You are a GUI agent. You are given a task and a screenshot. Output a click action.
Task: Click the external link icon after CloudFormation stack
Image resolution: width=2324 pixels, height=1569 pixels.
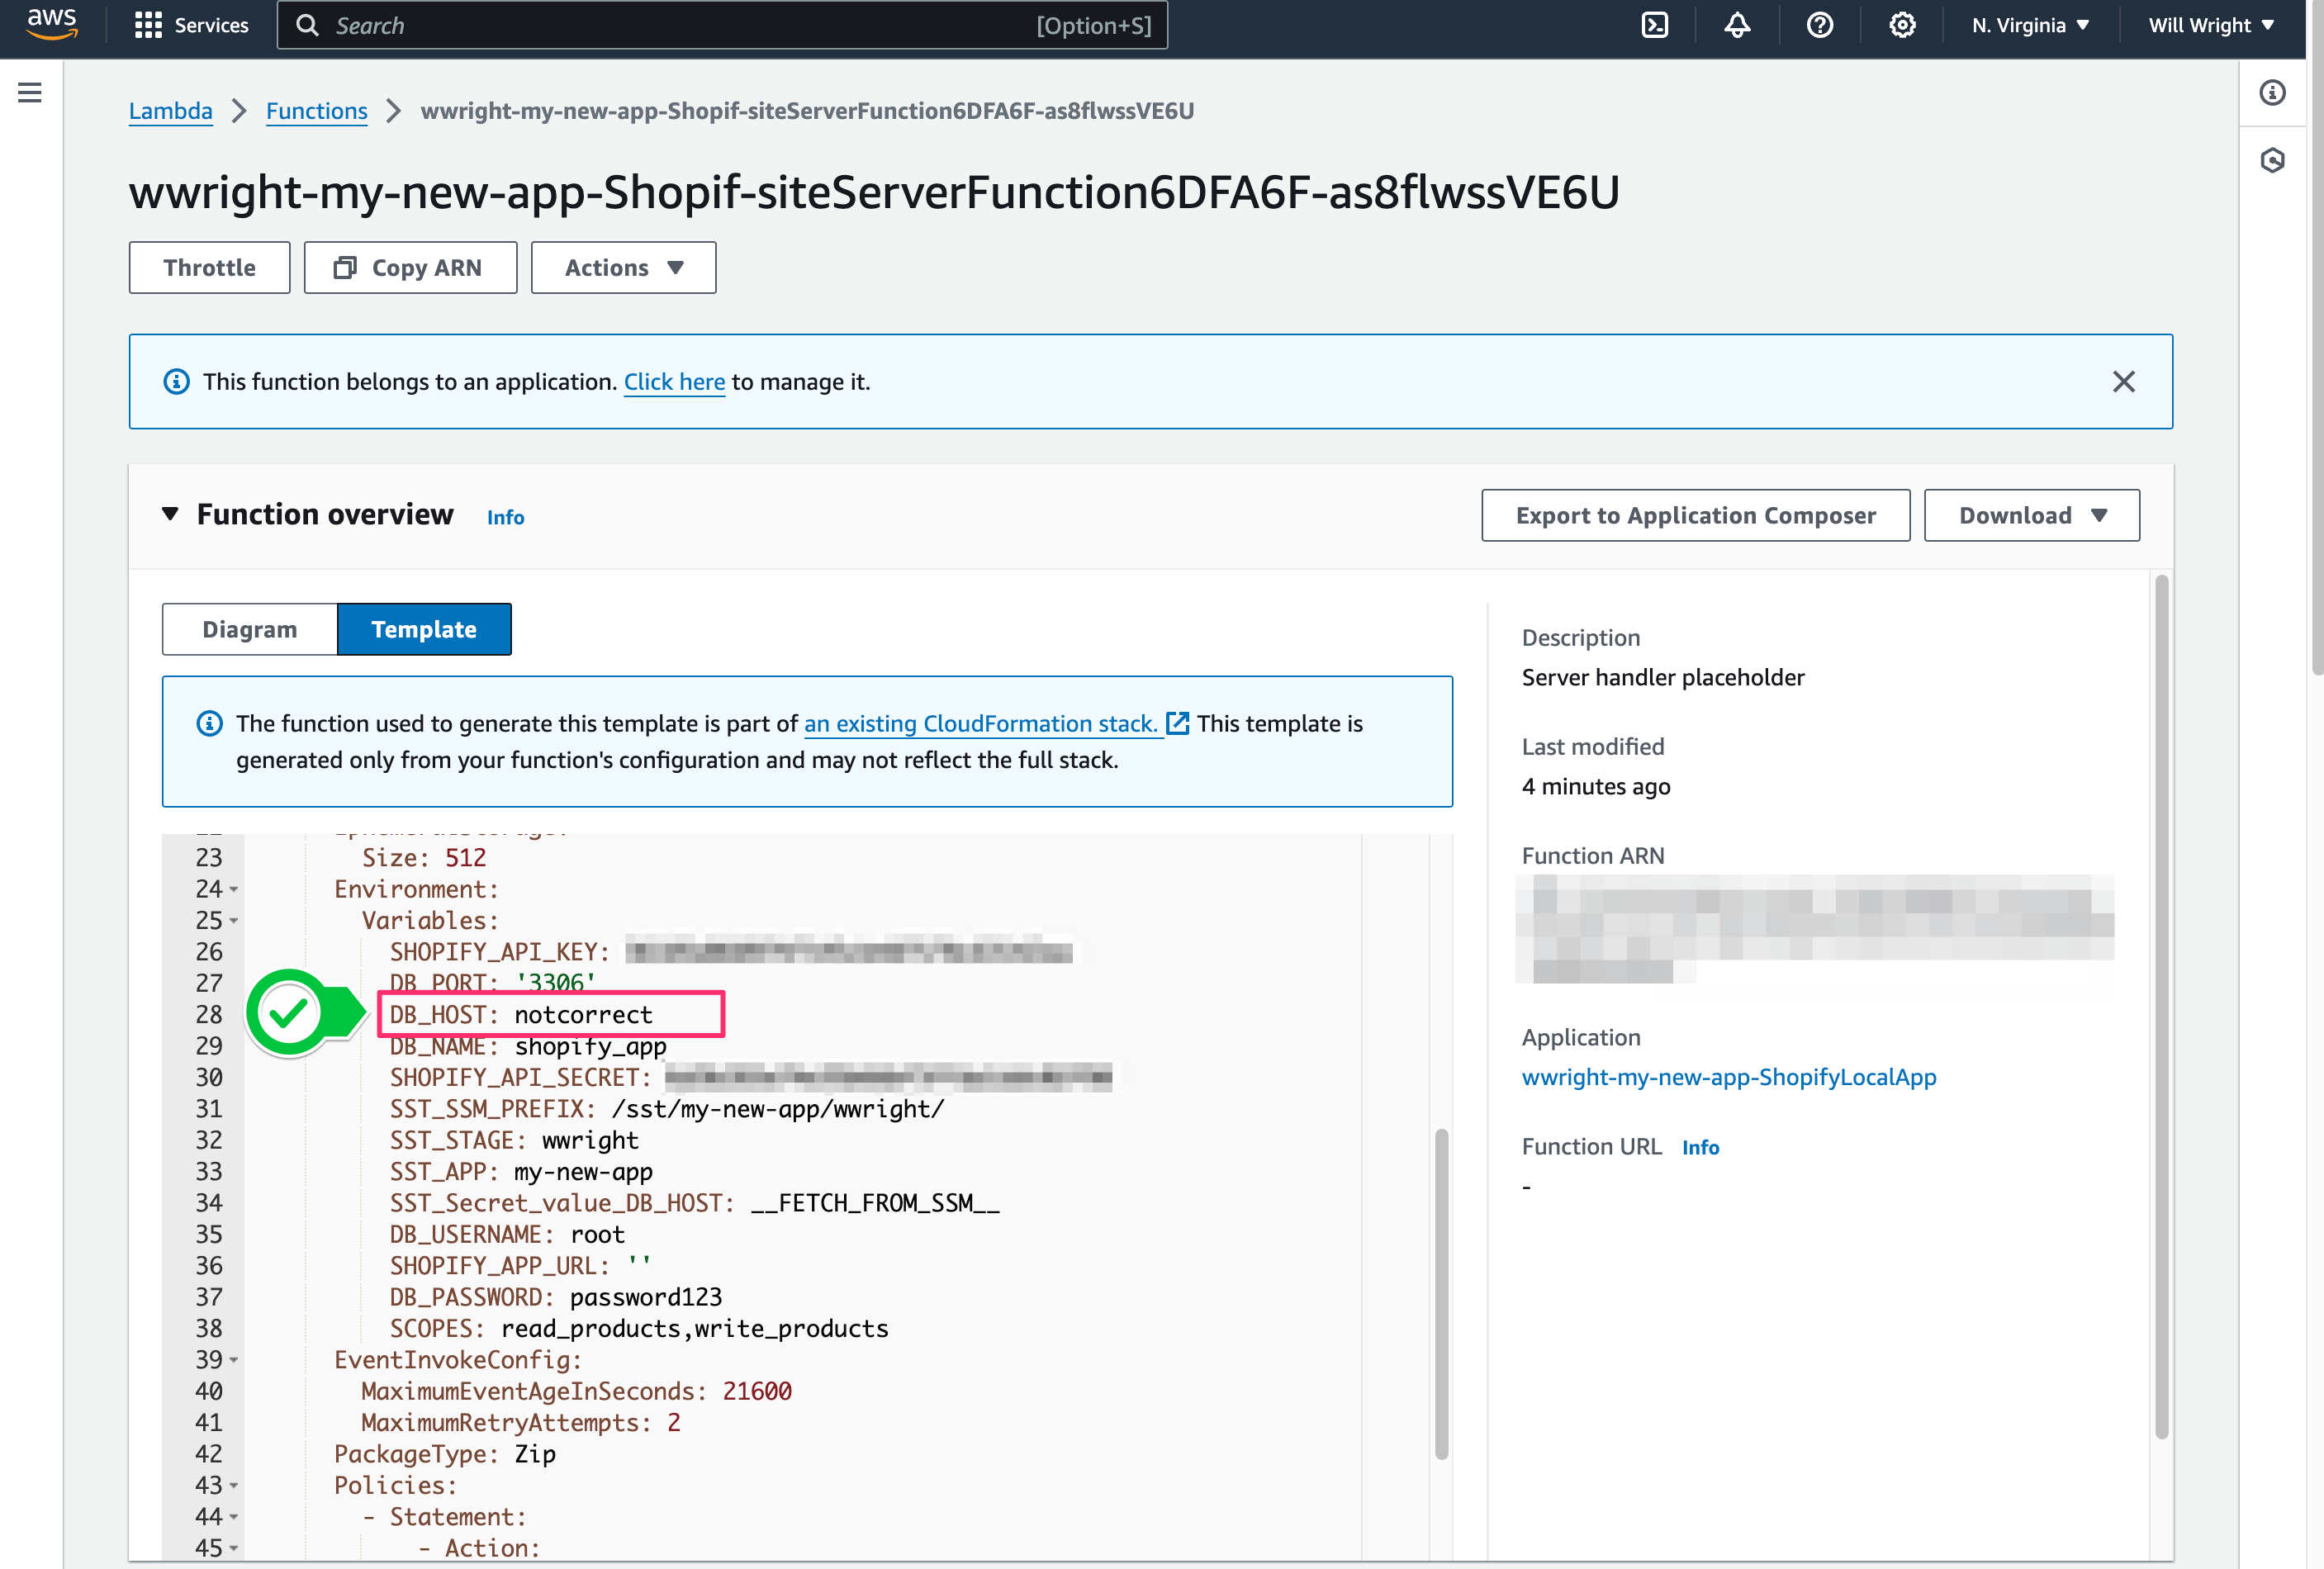point(1178,723)
